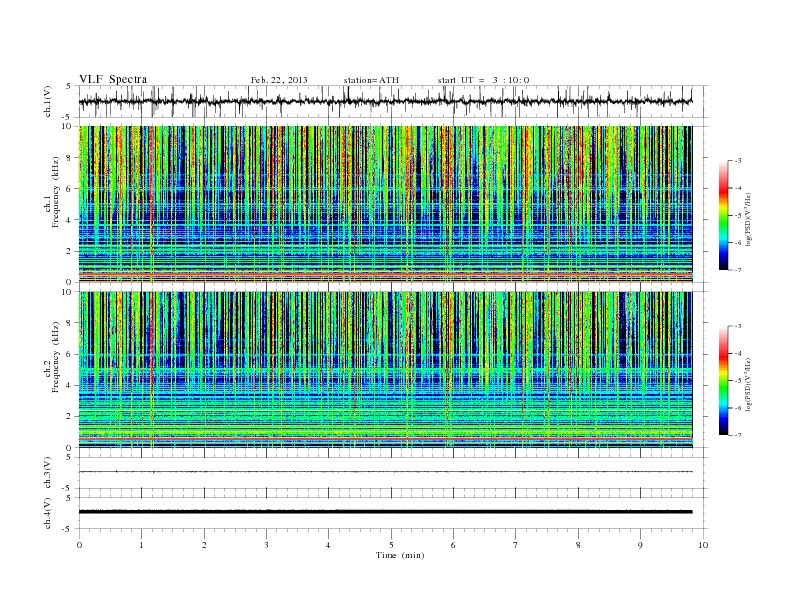Click the ch.2 PSD color scale bar
792x612 pixels.
click(x=724, y=381)
